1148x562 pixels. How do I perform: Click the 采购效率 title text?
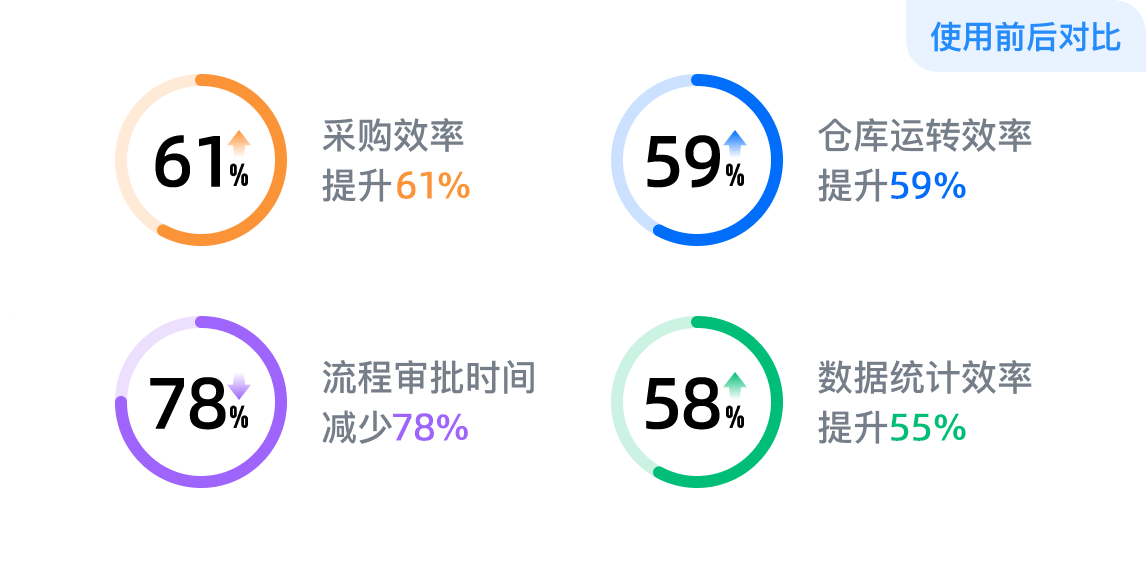pyautogui.click(x=394, y=136)
